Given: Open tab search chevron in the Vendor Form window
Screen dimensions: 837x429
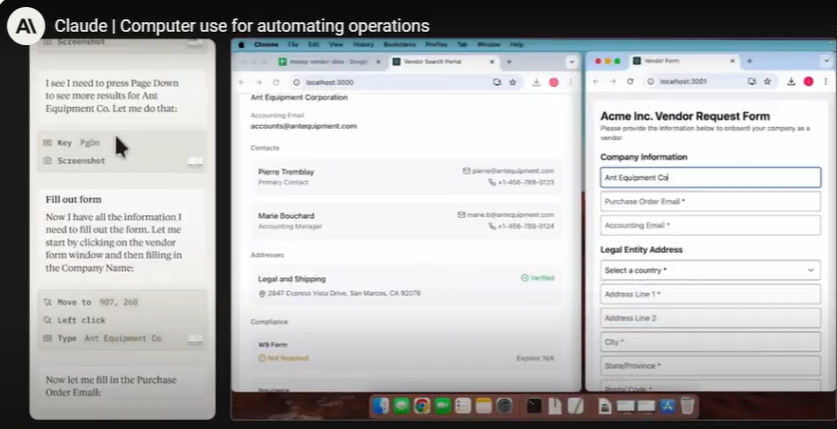Looking at the screenshot, I should coord(828,61).
